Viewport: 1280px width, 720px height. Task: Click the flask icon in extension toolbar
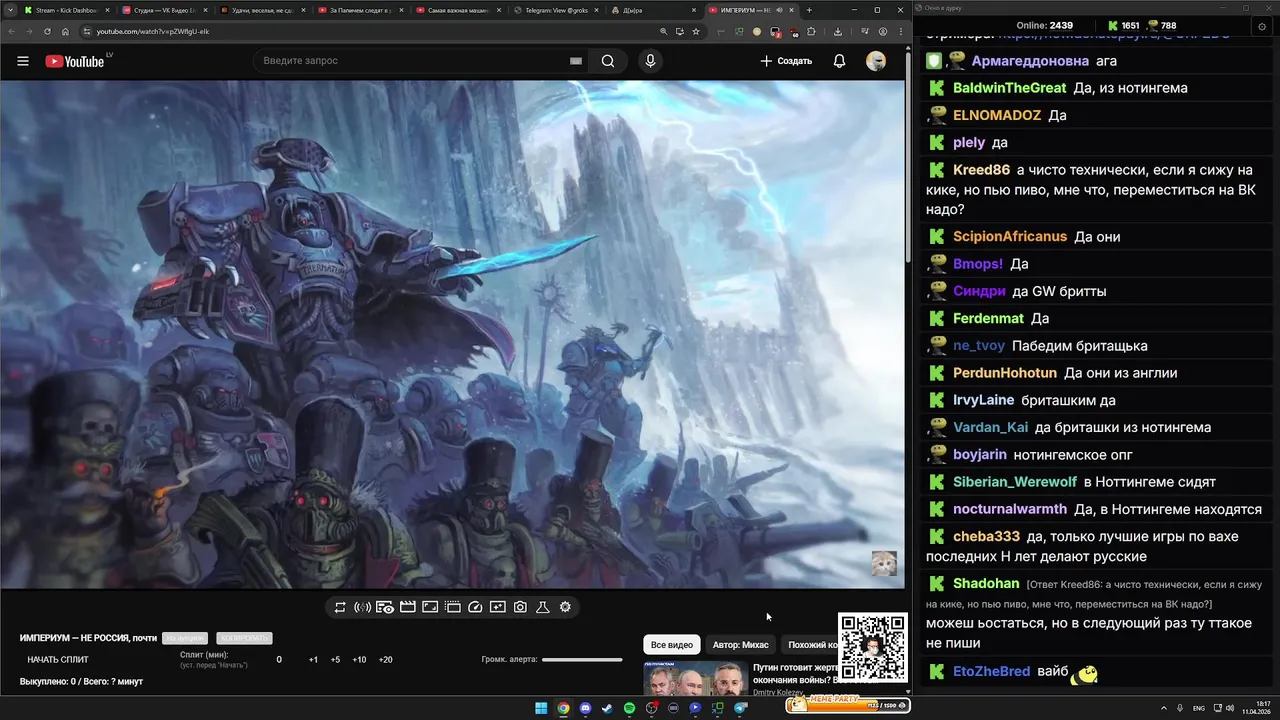543,607
